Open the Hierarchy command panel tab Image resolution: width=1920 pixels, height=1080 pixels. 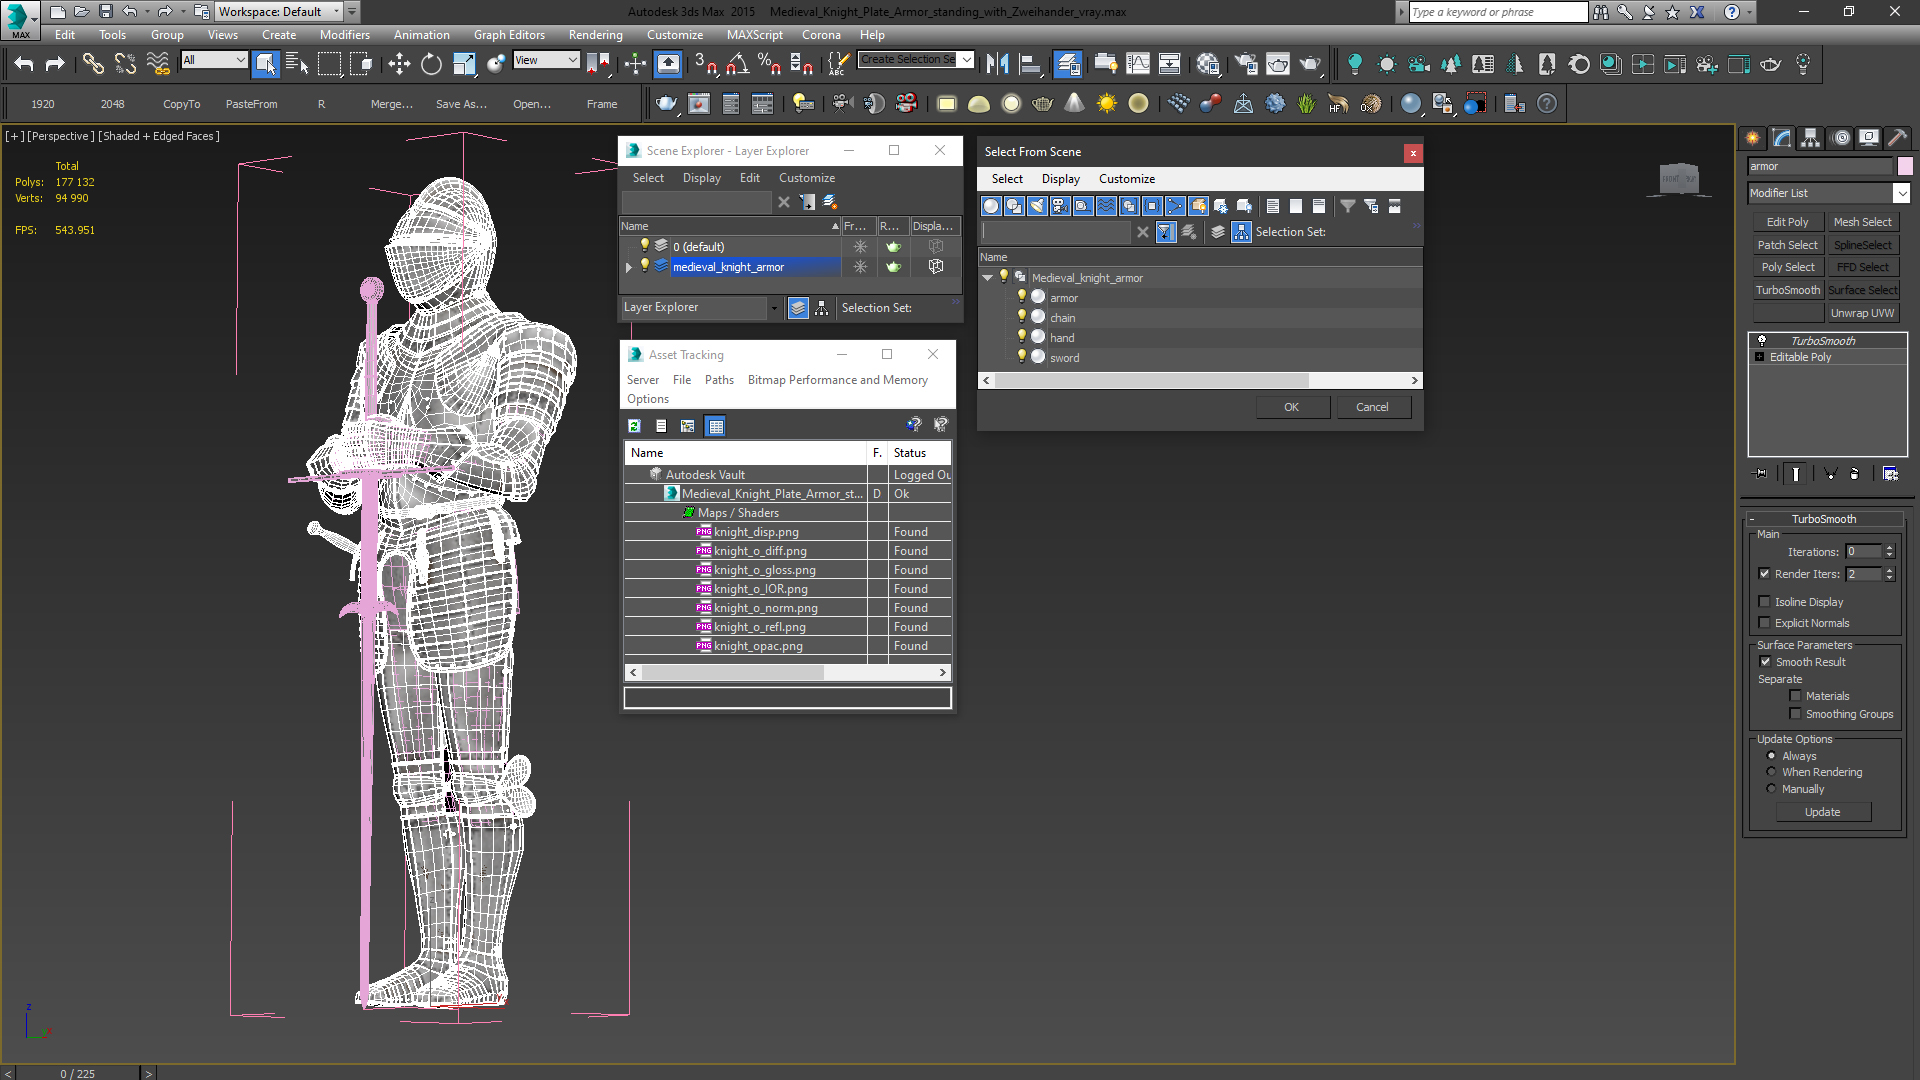point(1810,138)
